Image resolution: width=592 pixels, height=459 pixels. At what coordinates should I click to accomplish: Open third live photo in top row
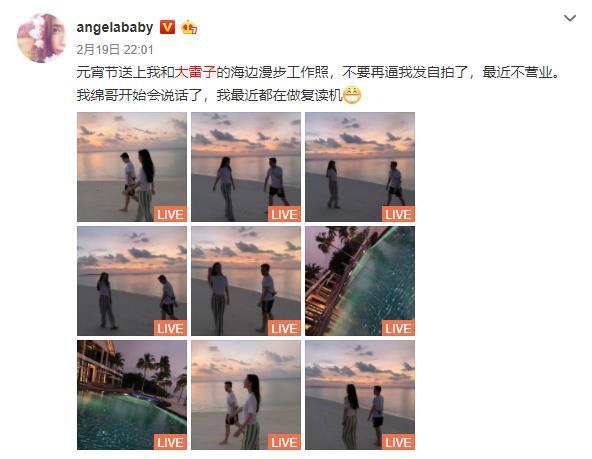[360, 167]
